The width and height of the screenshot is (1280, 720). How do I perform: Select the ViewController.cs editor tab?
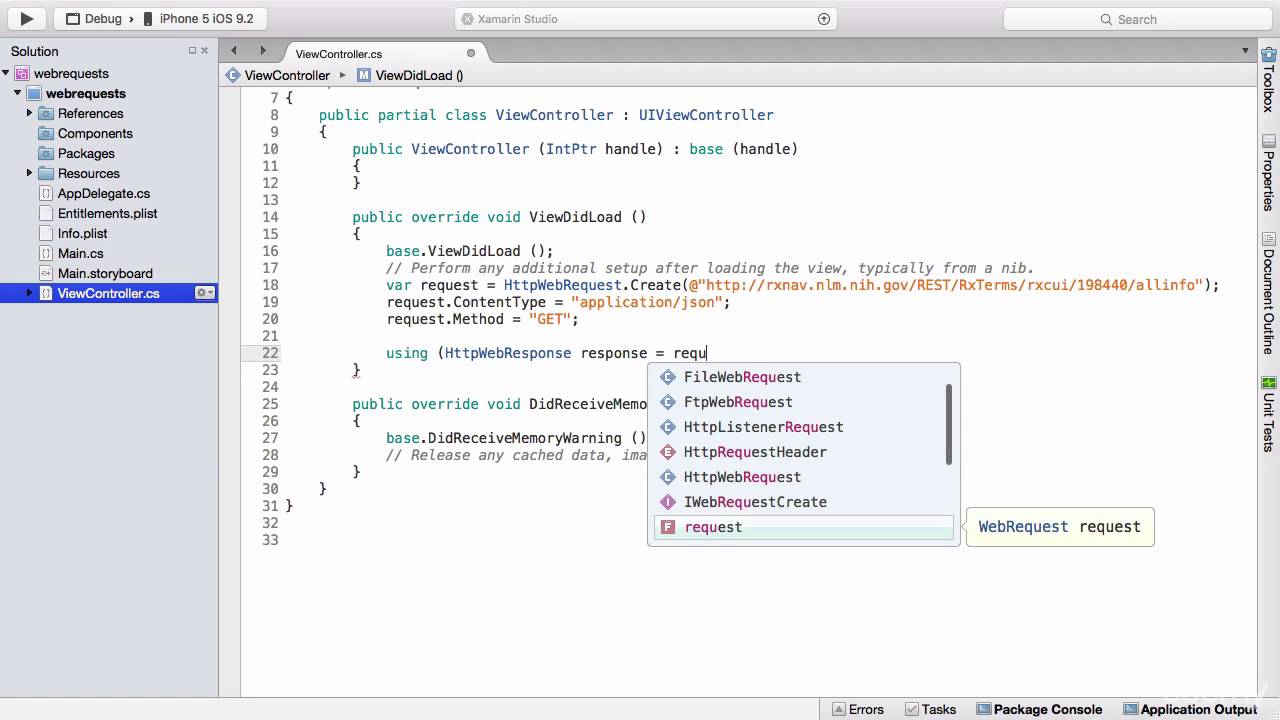point(339,54)
